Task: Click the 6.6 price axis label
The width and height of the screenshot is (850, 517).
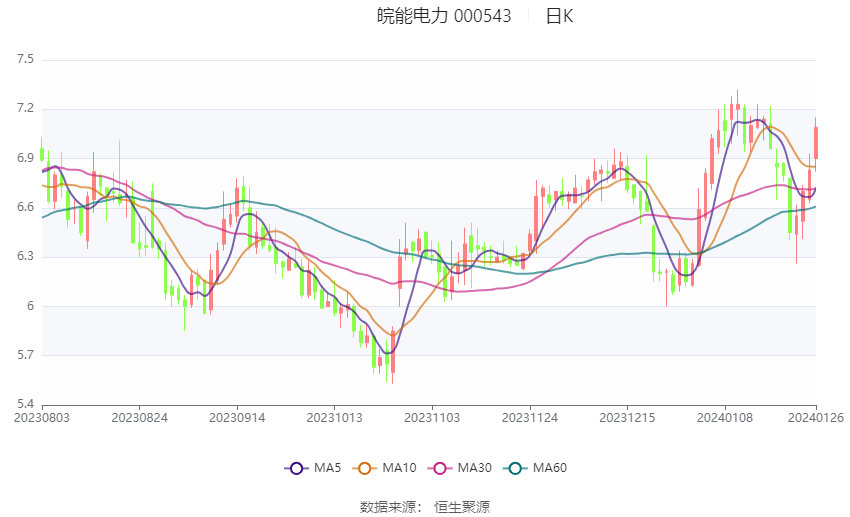Action: (x=25, y=207)
